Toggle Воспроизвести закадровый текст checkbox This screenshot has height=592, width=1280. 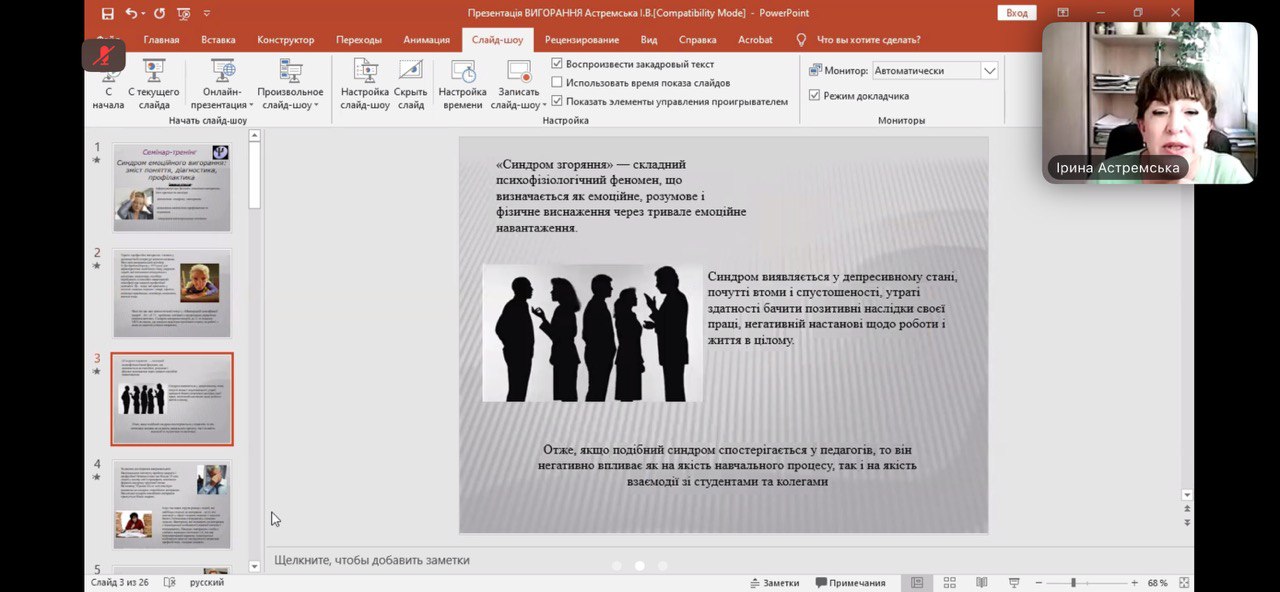pos(557,64)
